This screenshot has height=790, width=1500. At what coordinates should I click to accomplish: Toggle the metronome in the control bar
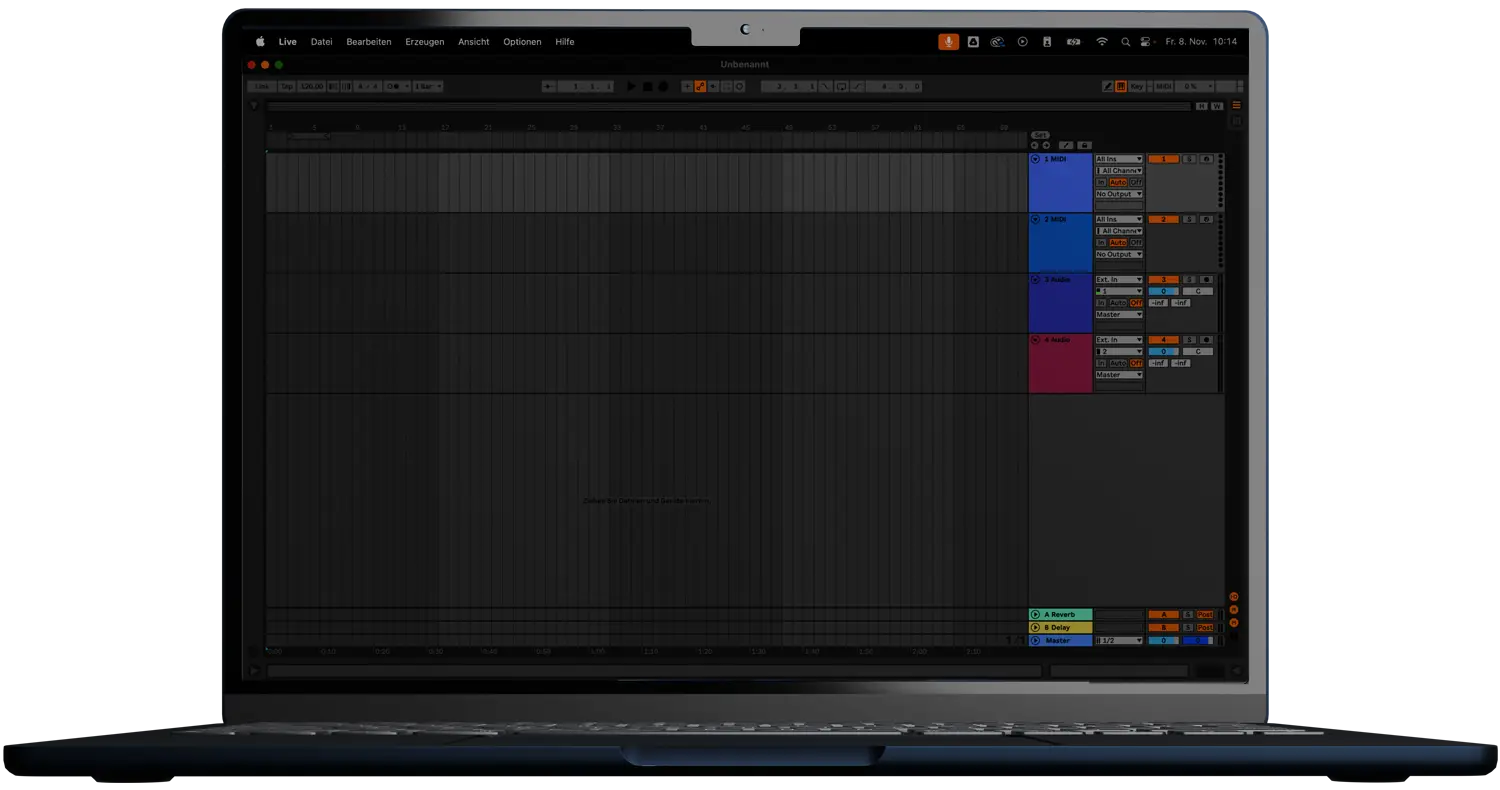point(390,87)
